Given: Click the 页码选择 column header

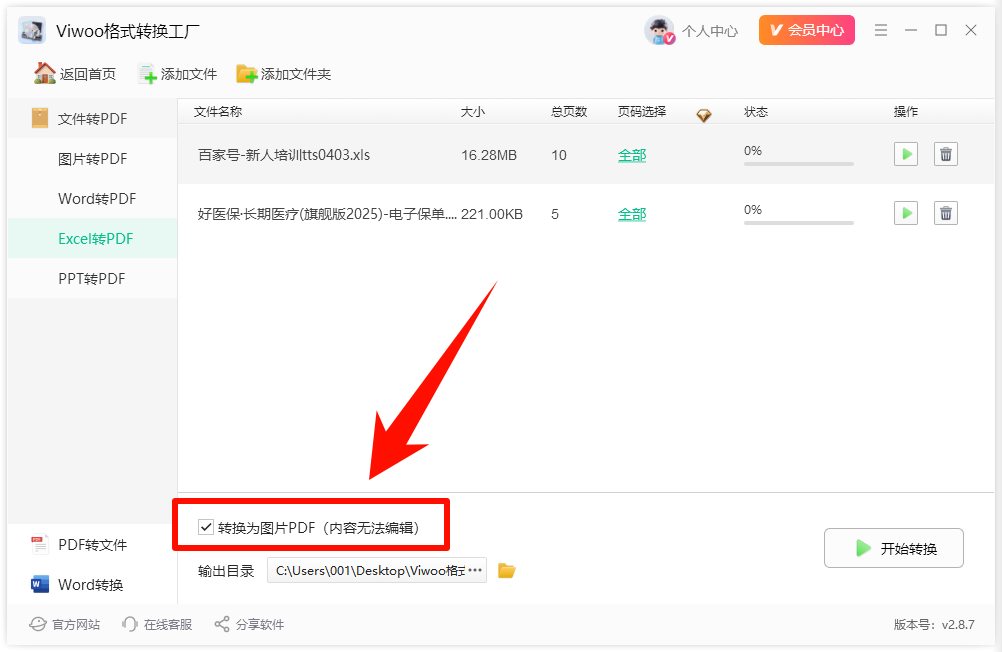Looking at the screenshot, I should click(x=642, y=112).
